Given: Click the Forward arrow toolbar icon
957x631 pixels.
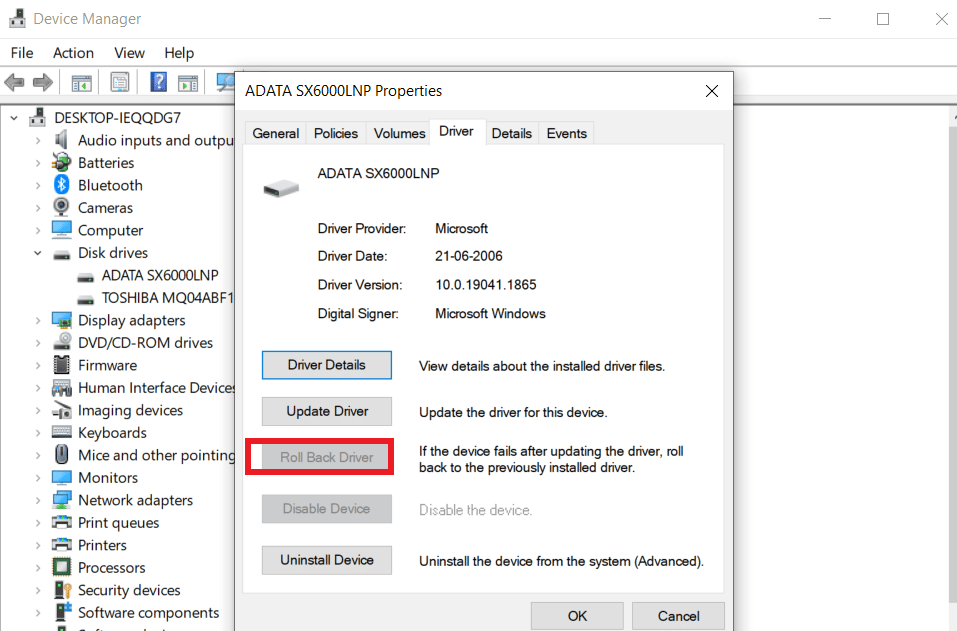Looking at the screenshot, I should 43,82.
